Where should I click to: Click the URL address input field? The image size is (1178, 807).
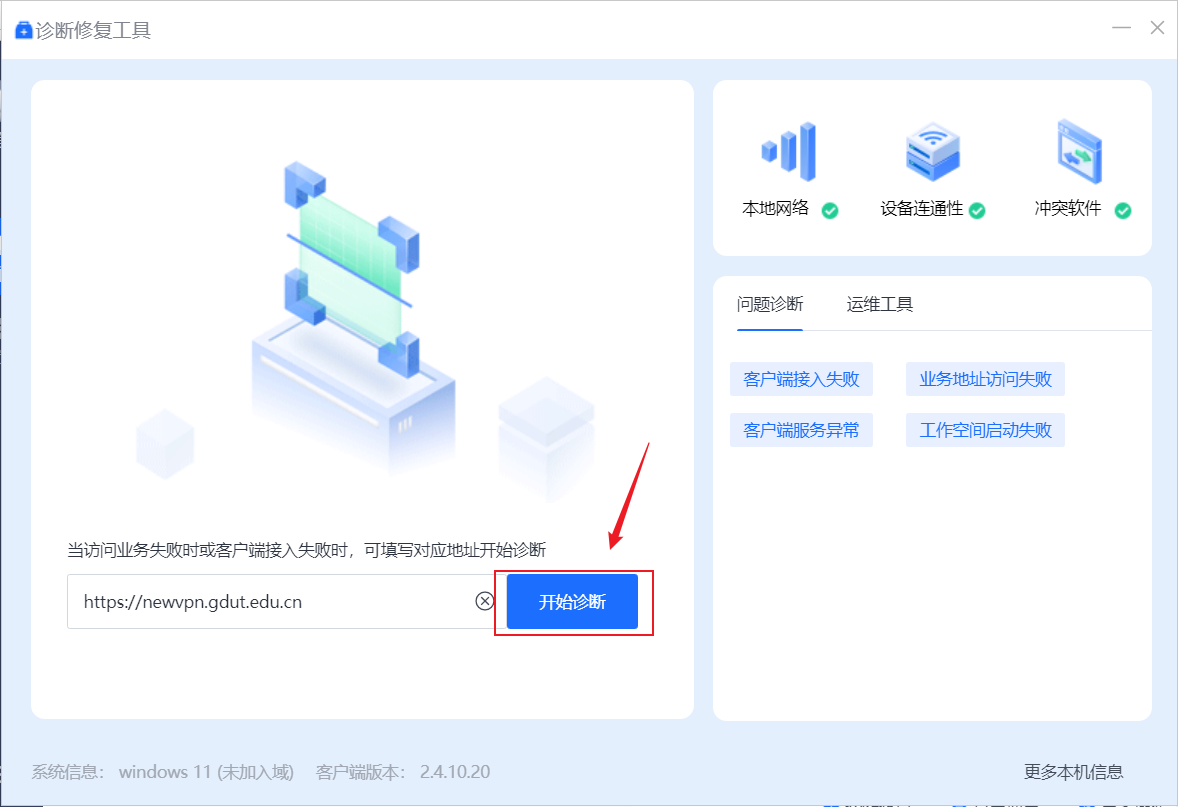point(270,601)
